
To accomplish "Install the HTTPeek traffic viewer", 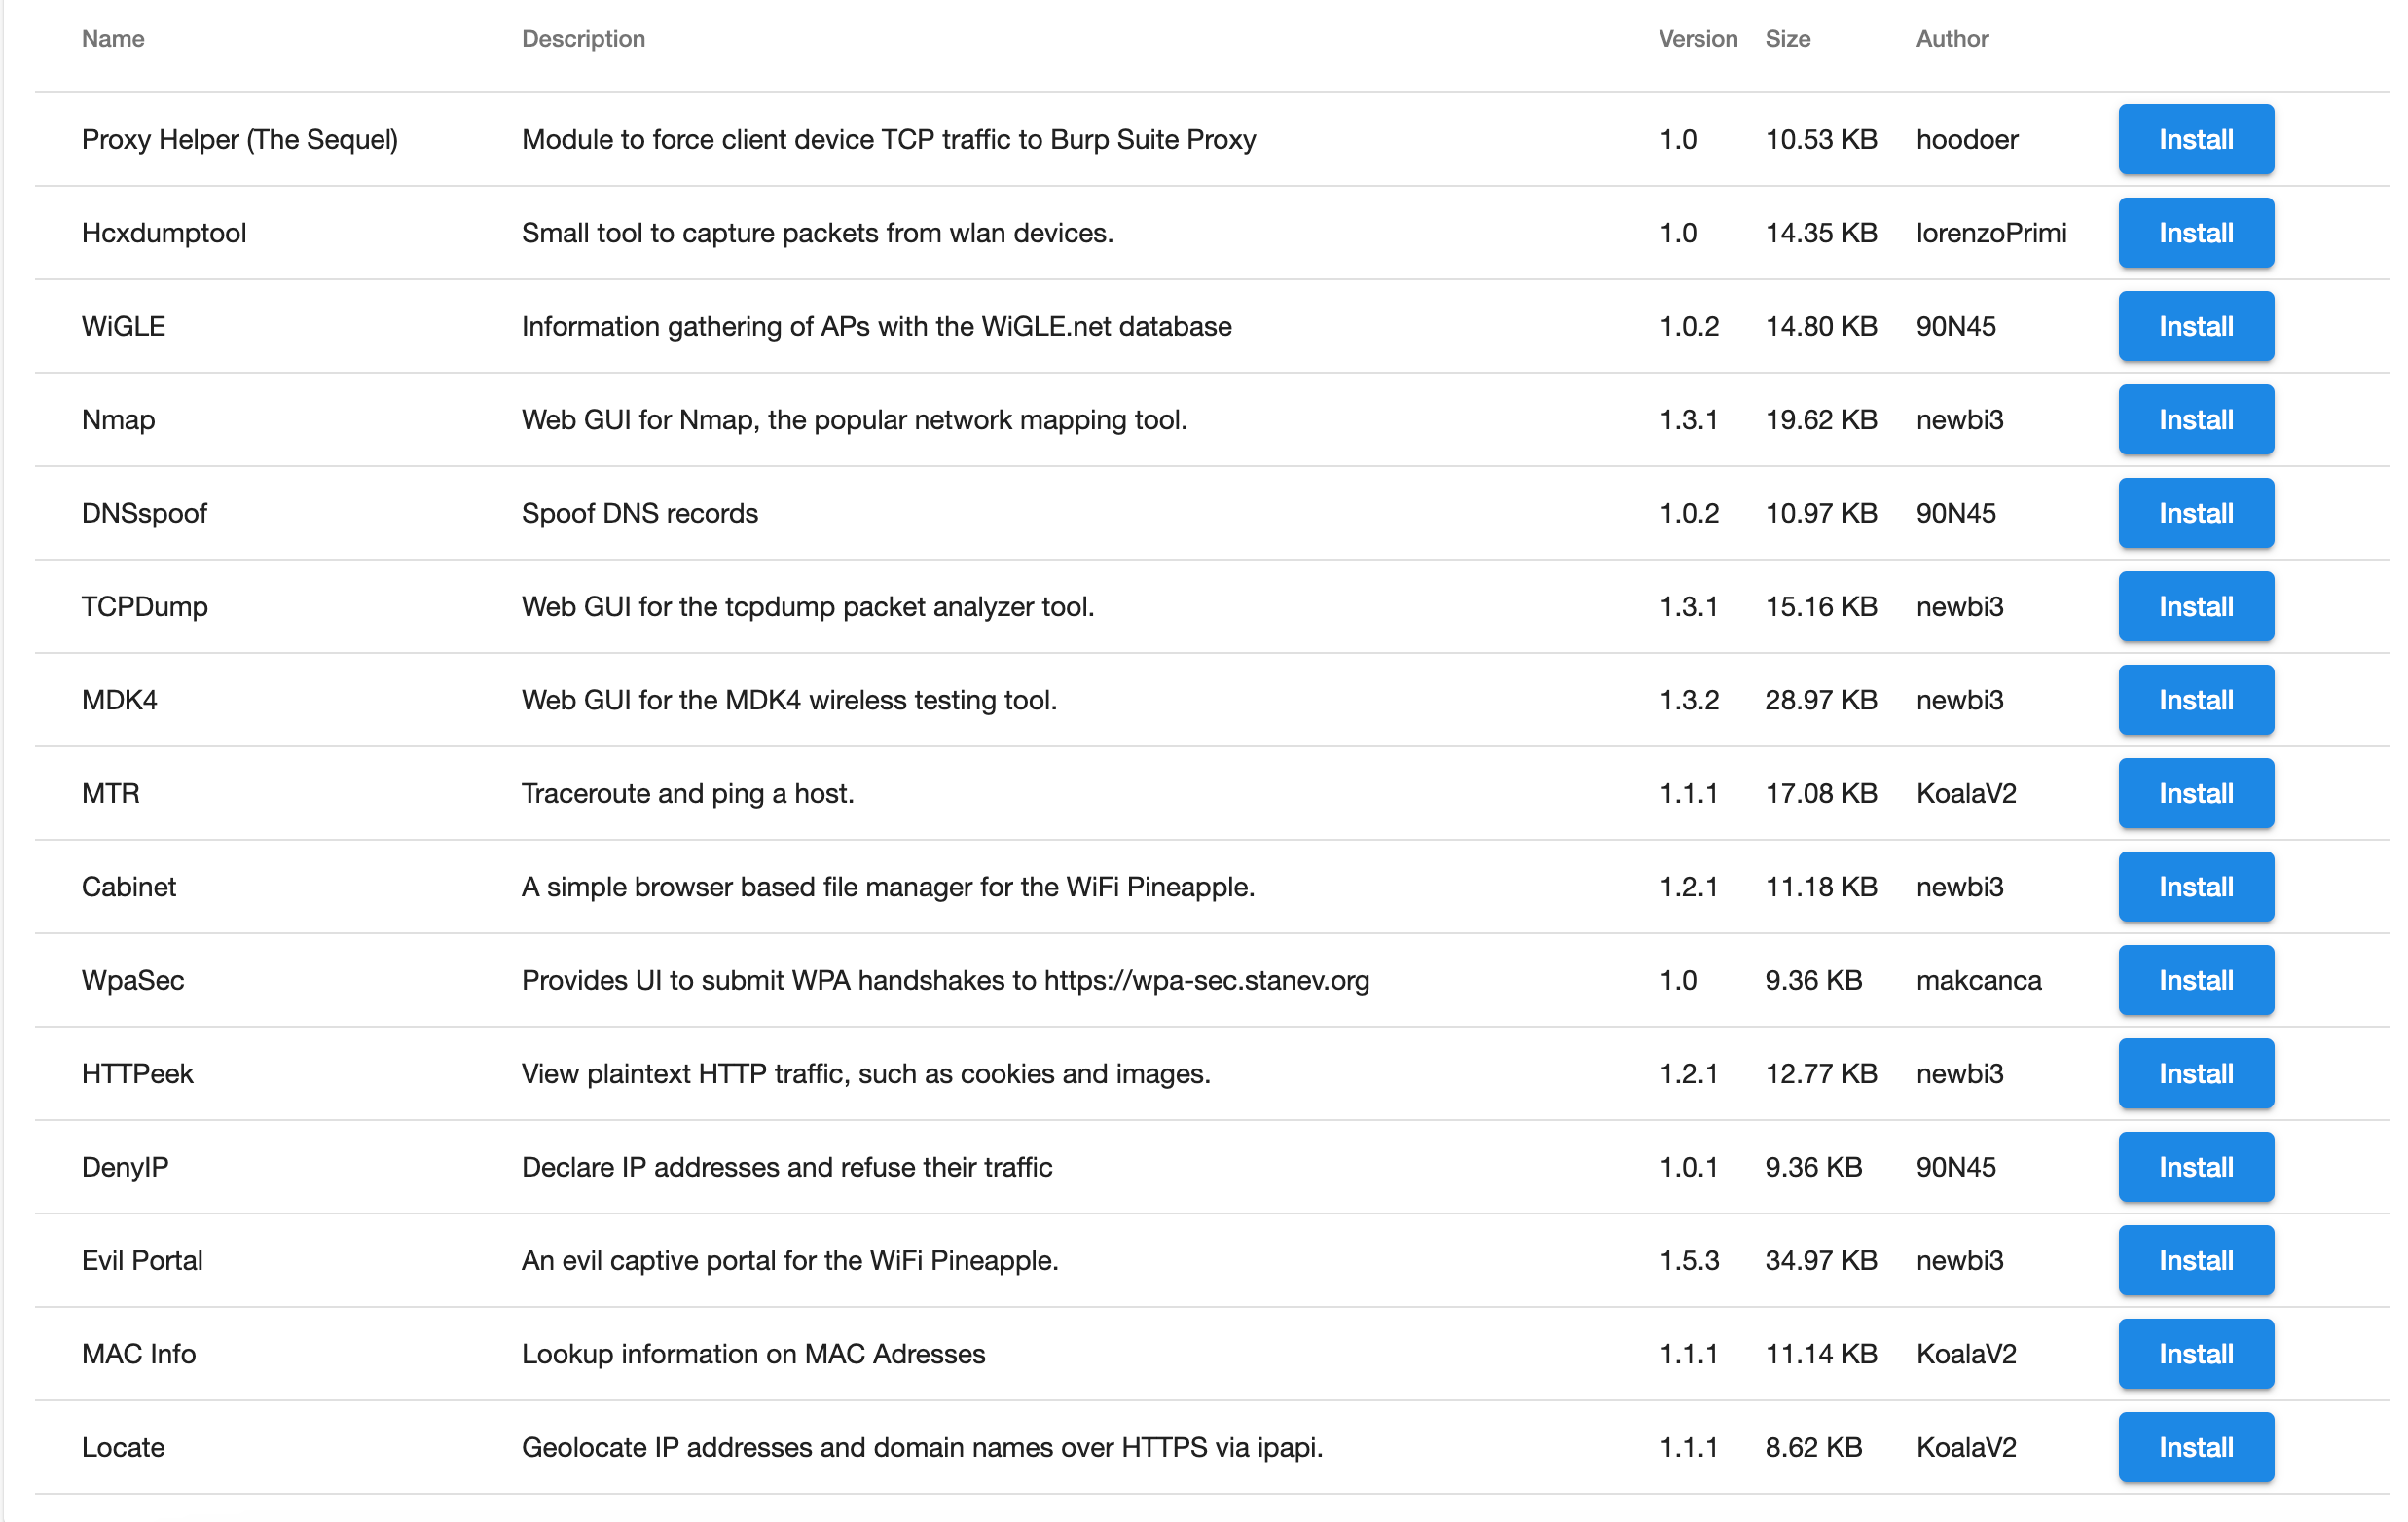I will (2195, 1073).
